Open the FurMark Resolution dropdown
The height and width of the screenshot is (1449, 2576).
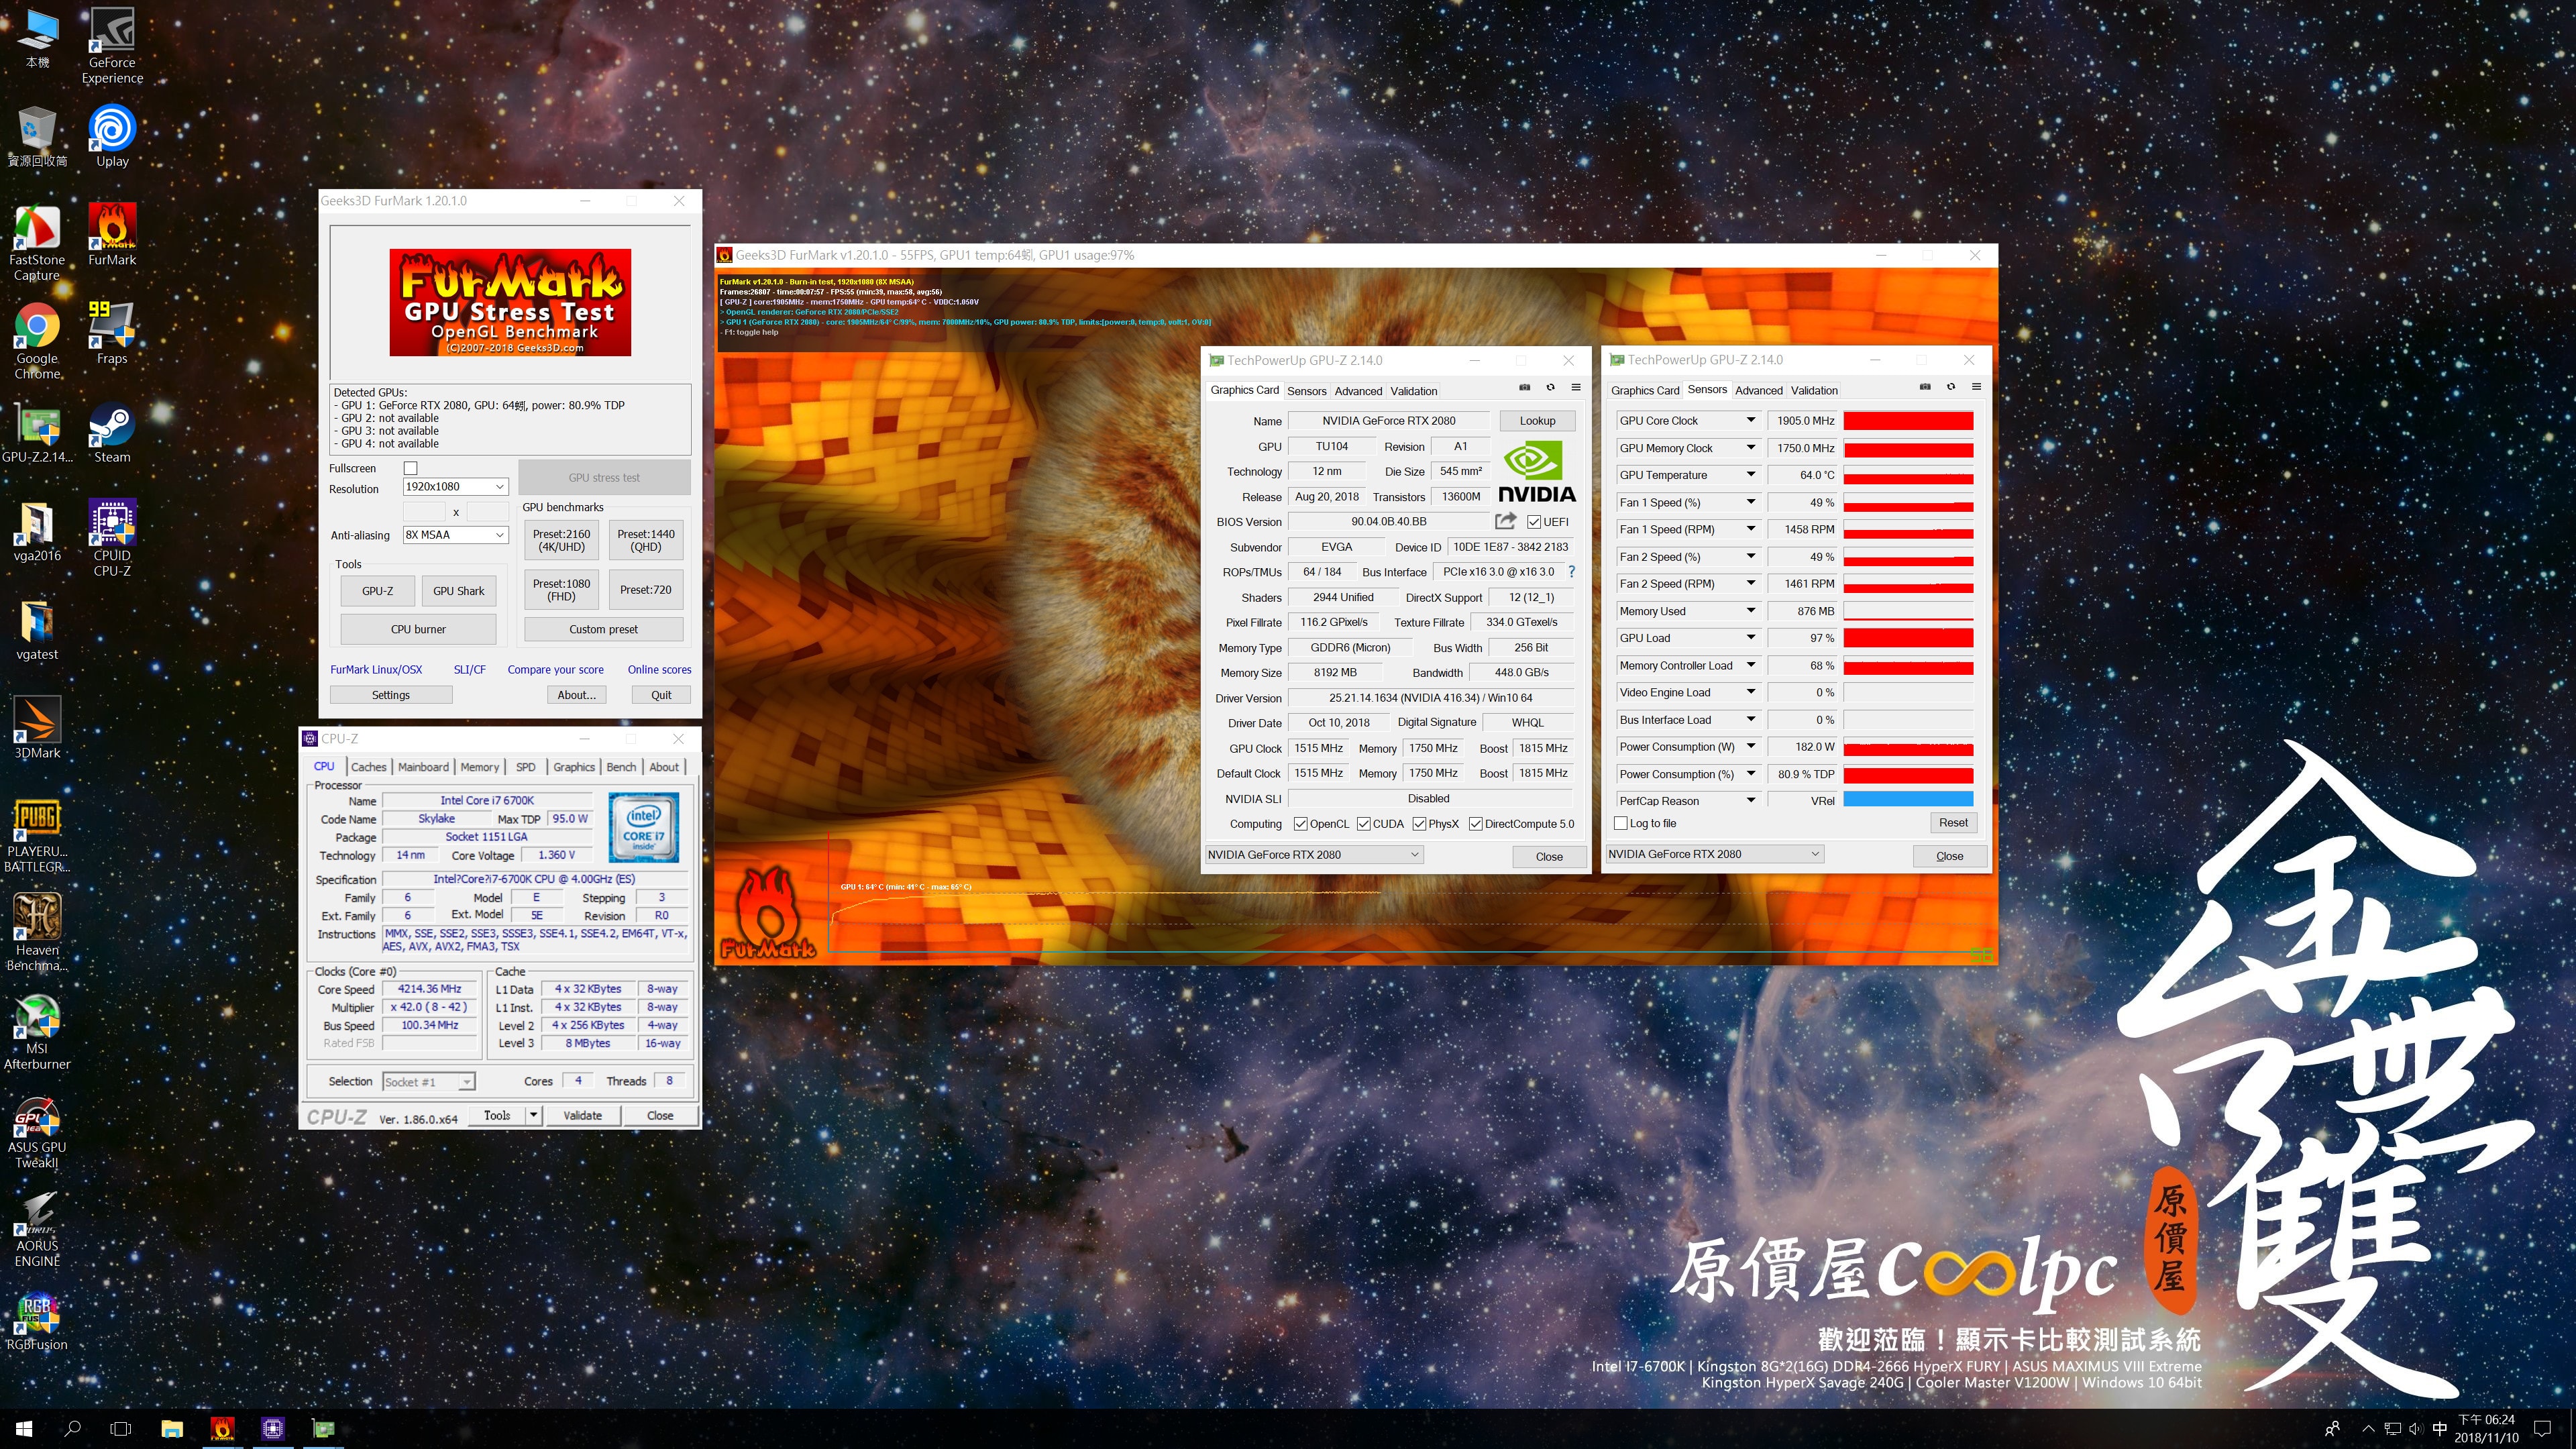tap(455, 487)
